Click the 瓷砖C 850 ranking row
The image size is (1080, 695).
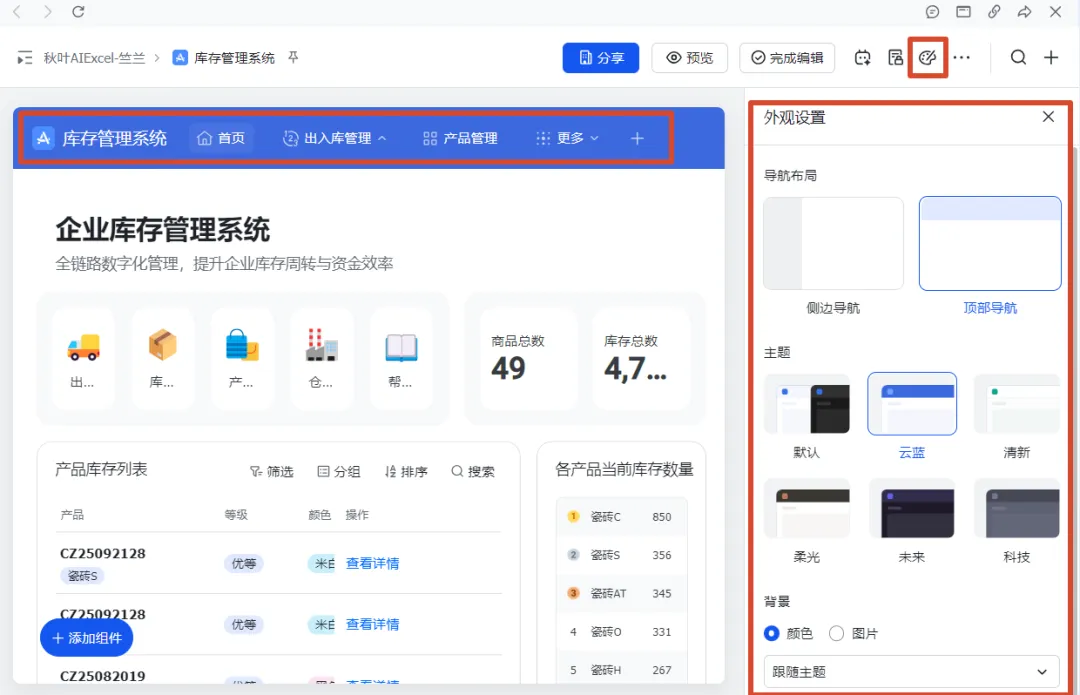pos(621,517)
